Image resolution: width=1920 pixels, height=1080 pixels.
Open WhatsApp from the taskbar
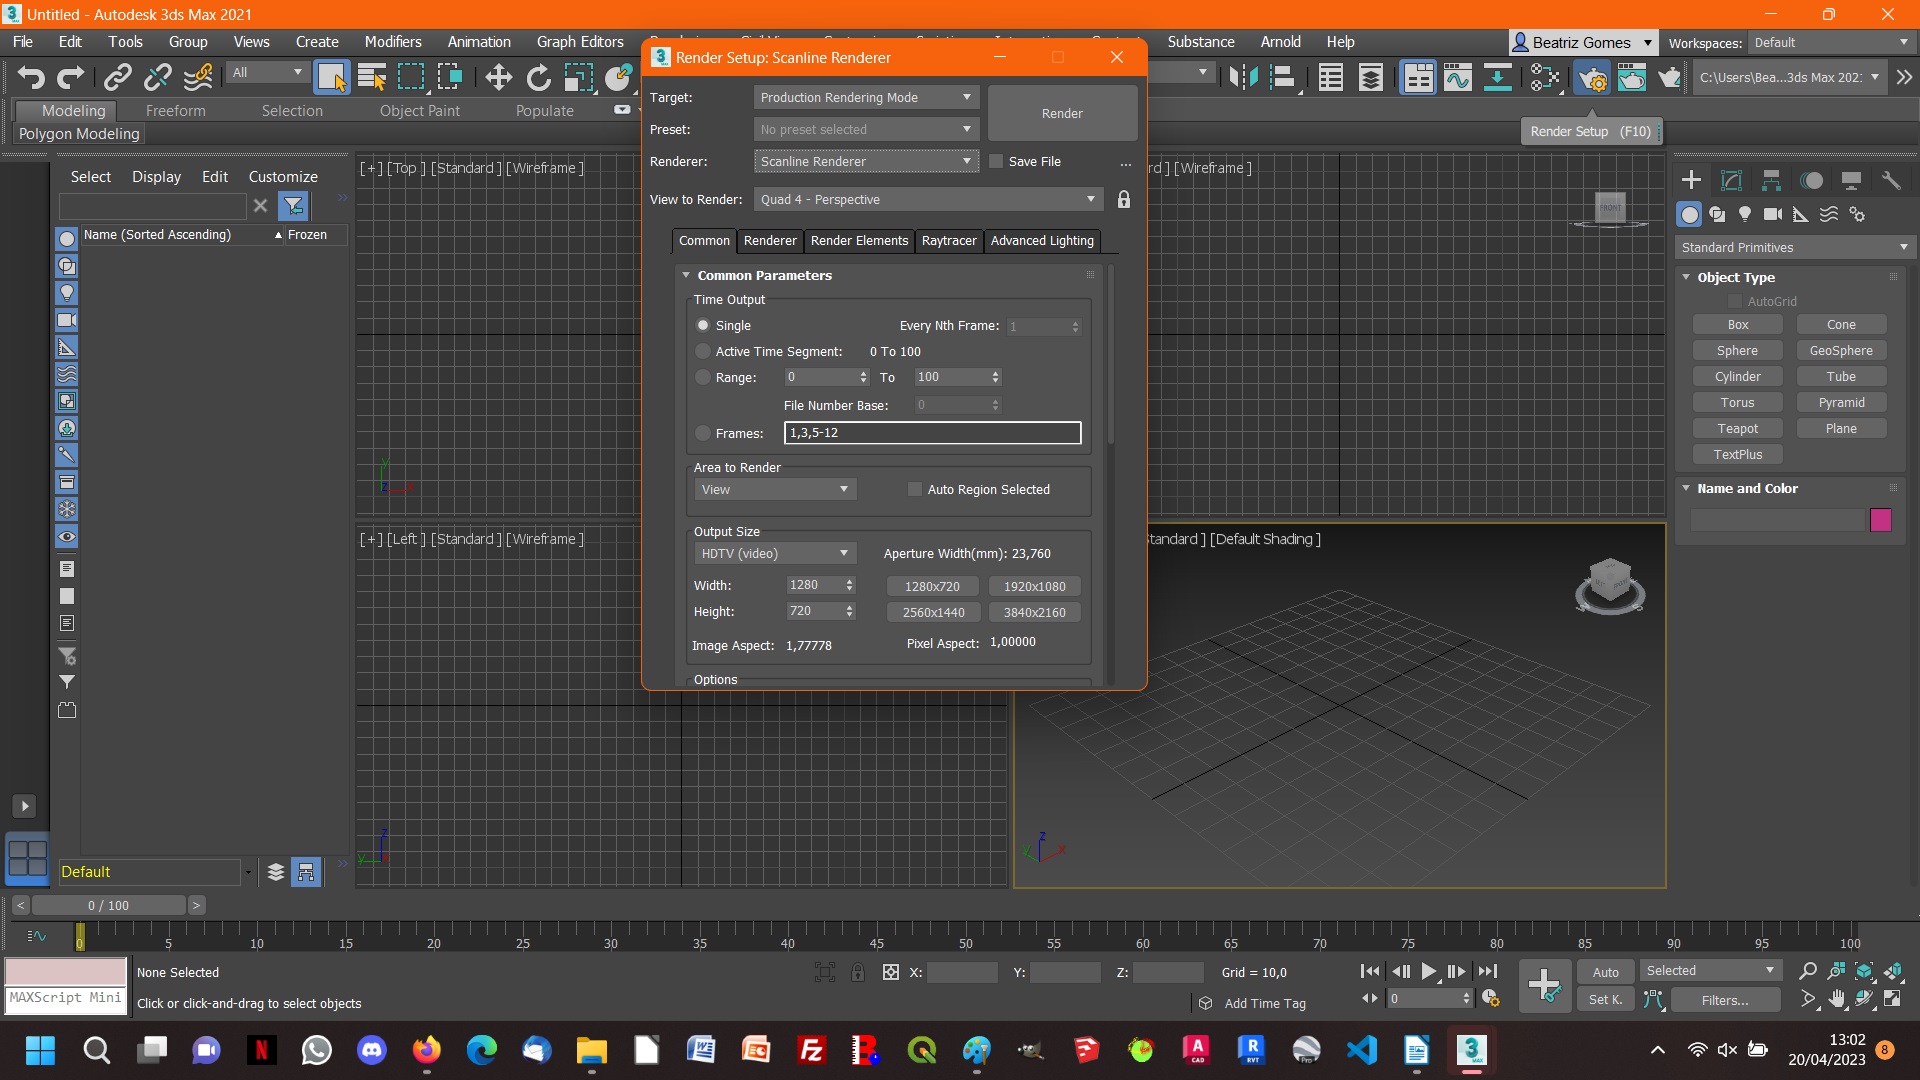[x=317, y=1050]
